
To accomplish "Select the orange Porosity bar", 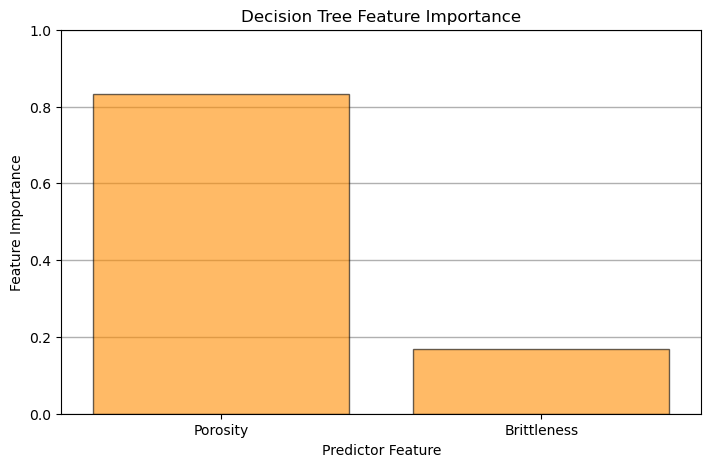I will coord(221,254).
